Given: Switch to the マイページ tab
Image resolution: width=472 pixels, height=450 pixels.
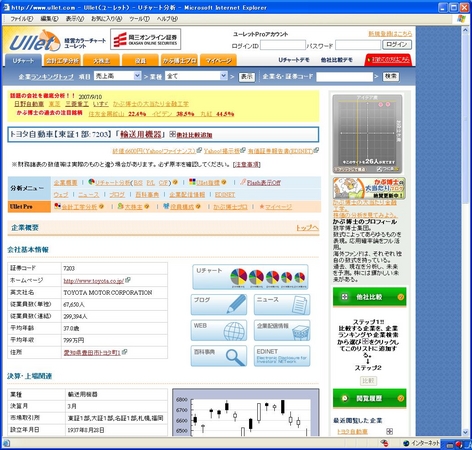Looking at the screenshot, I should [x=218, y=61].
